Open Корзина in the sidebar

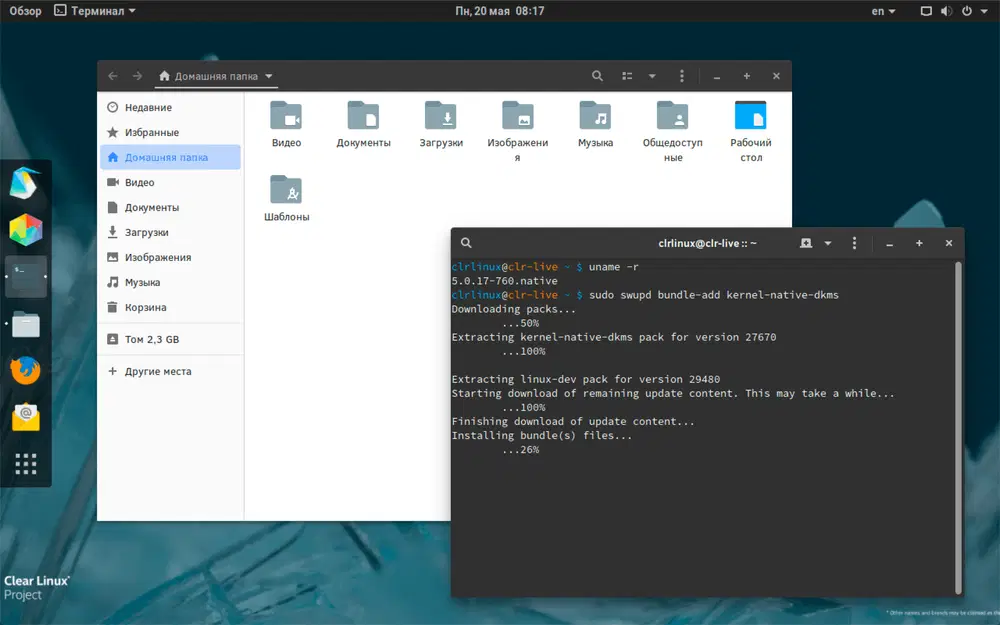point(145,307)
